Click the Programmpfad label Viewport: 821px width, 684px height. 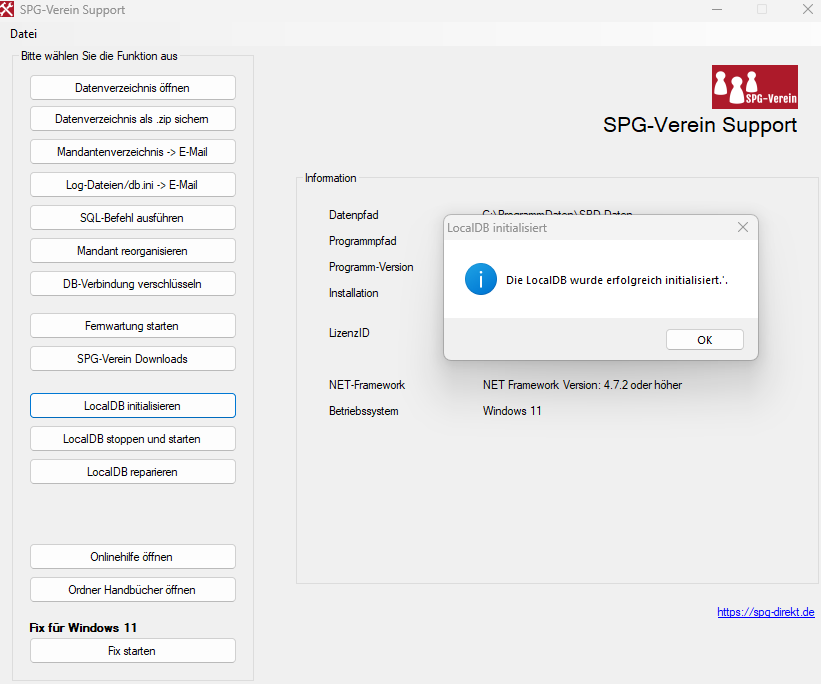click(x=362, y=241)
